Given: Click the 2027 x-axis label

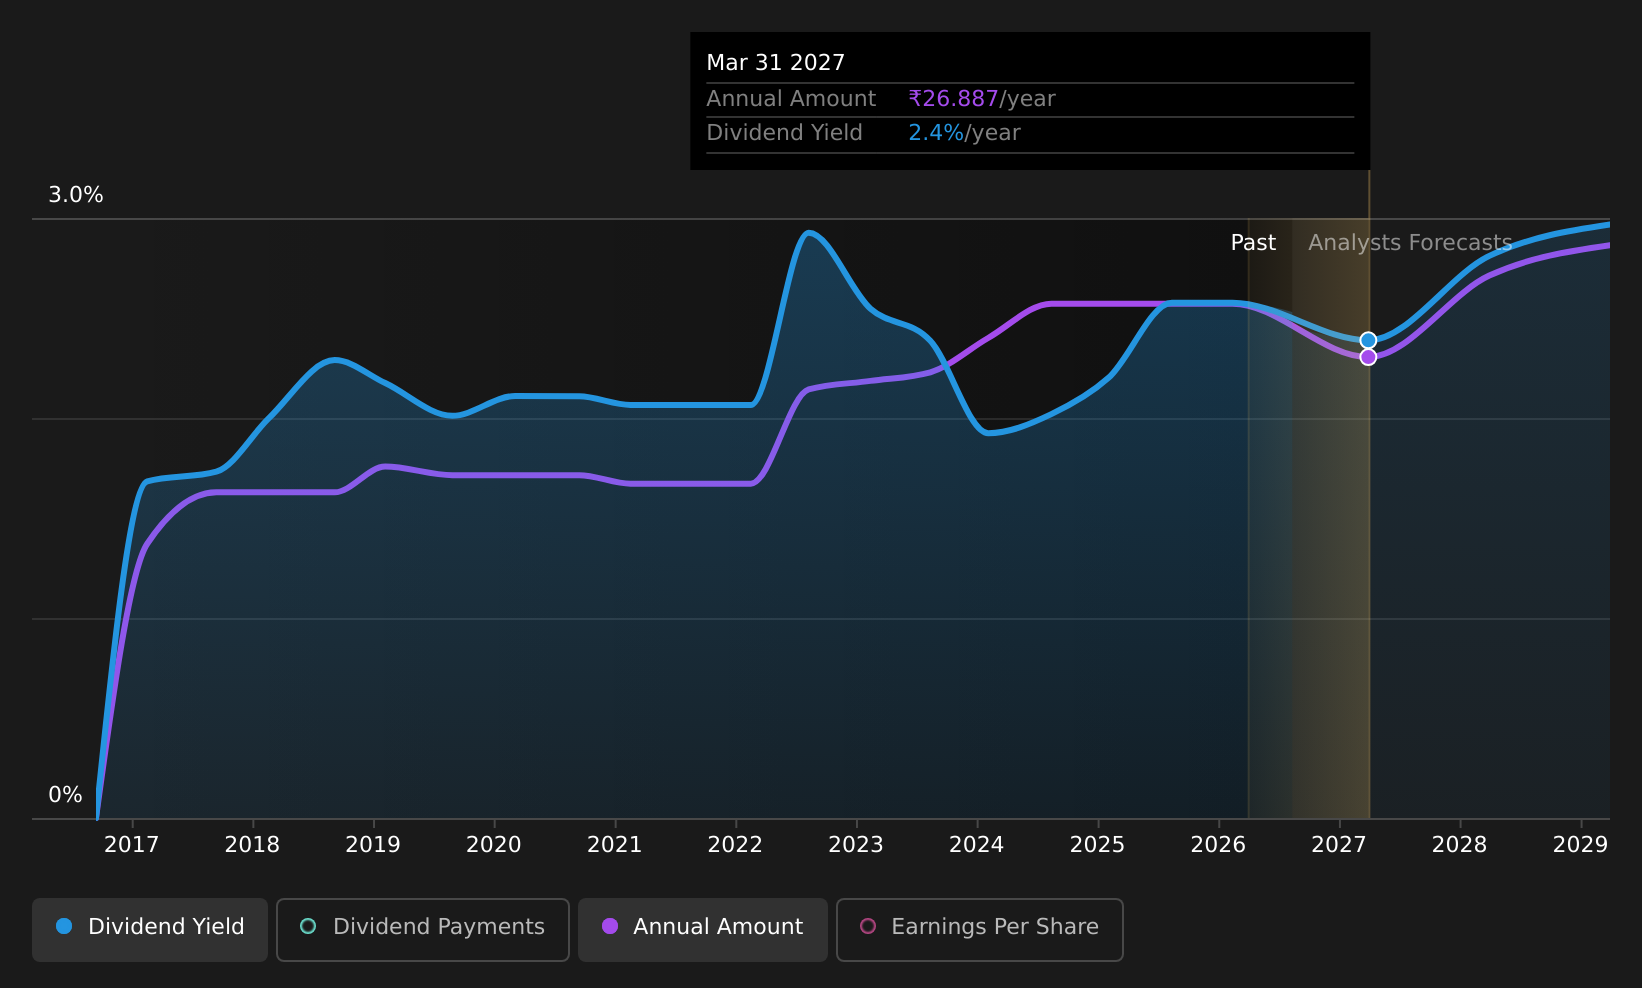Looking at the screenshot, I should point(1339,845).
